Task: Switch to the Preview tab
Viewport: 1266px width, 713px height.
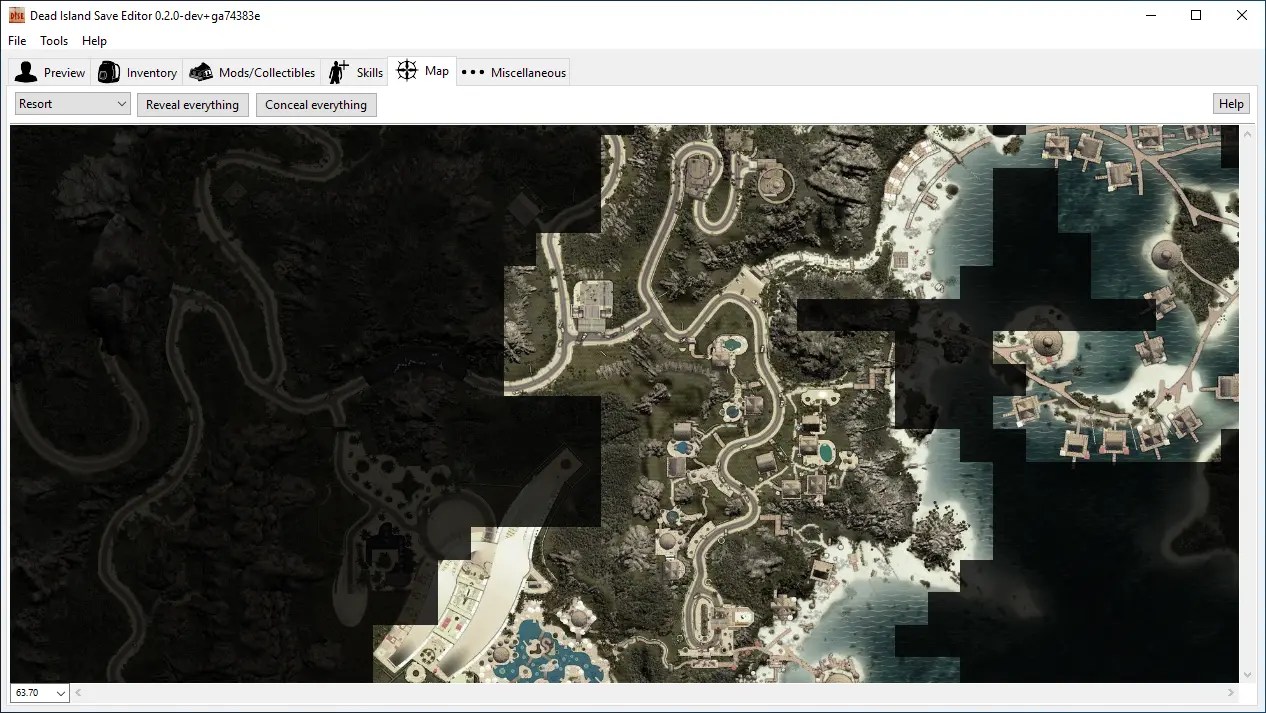Action: 50,72
